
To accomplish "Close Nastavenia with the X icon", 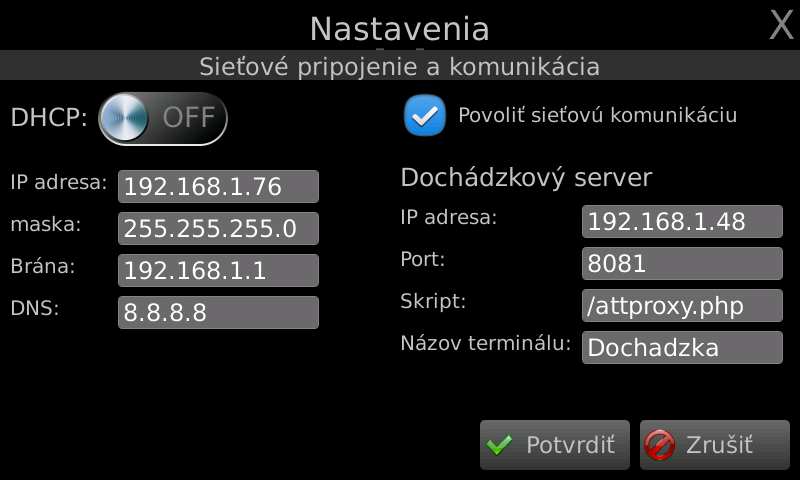I will click(782, 24).
